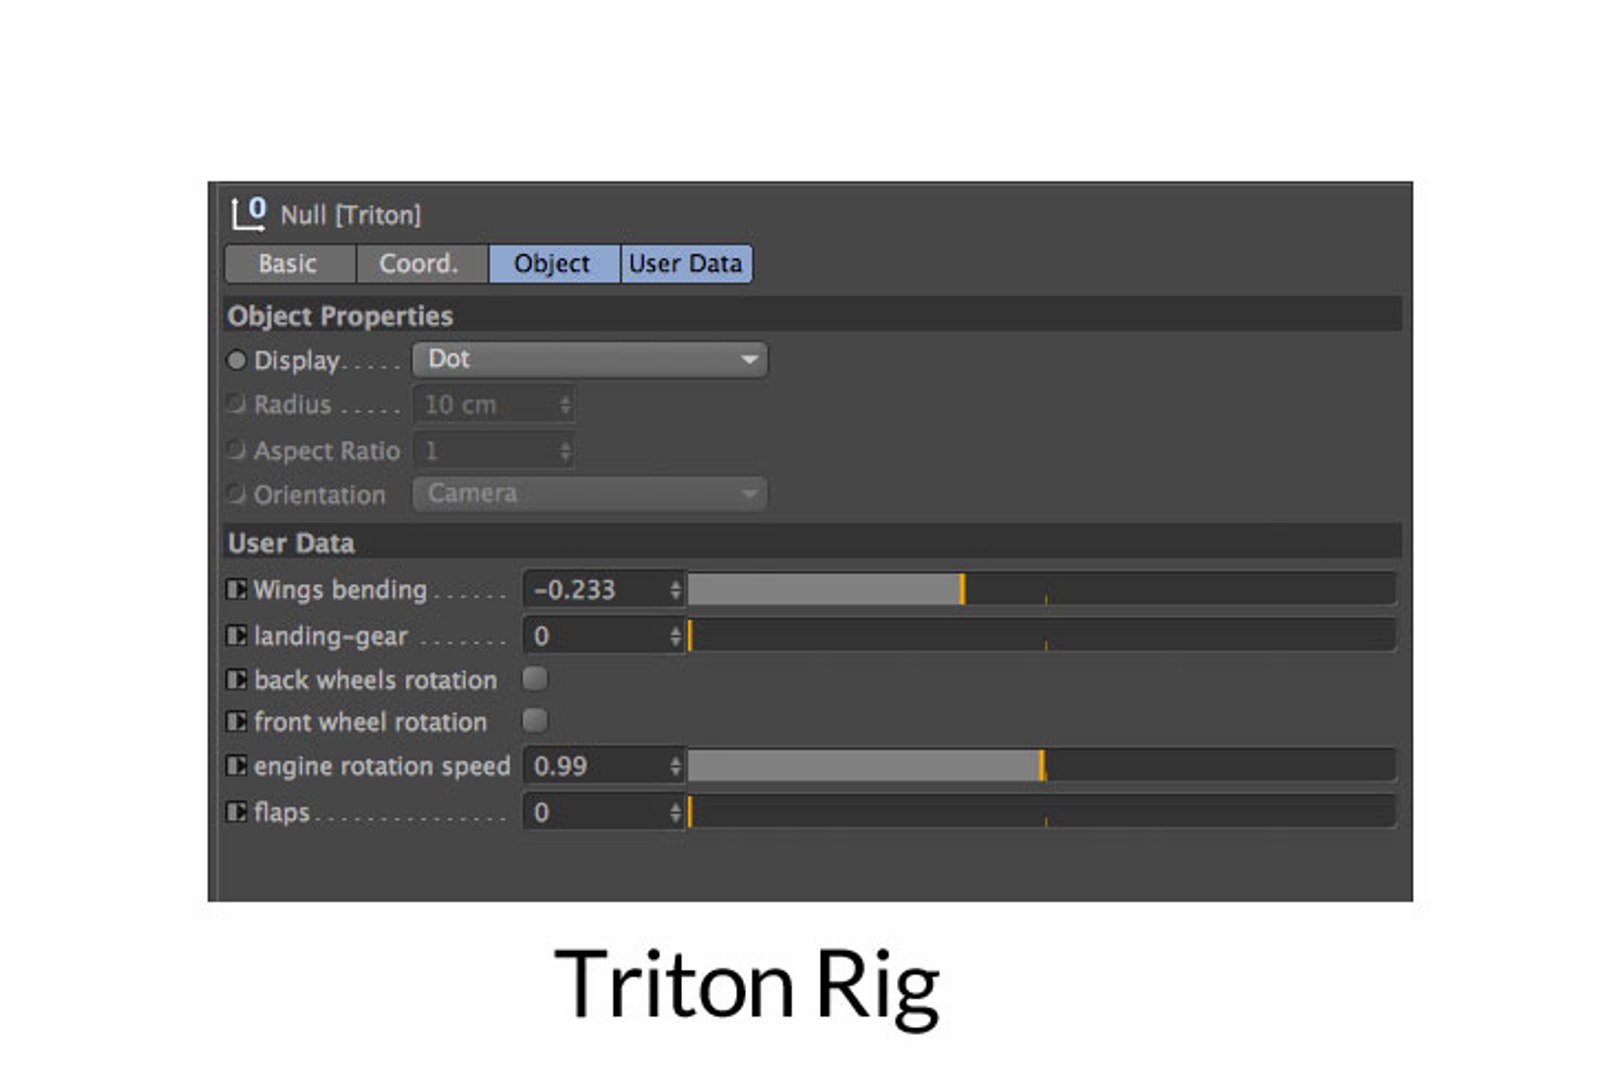Viewport: 1622px width, 1080px height.
Task: Click the landing-gear animation keyframe icon
Action: pyautogui.click(x=236, y=635)
